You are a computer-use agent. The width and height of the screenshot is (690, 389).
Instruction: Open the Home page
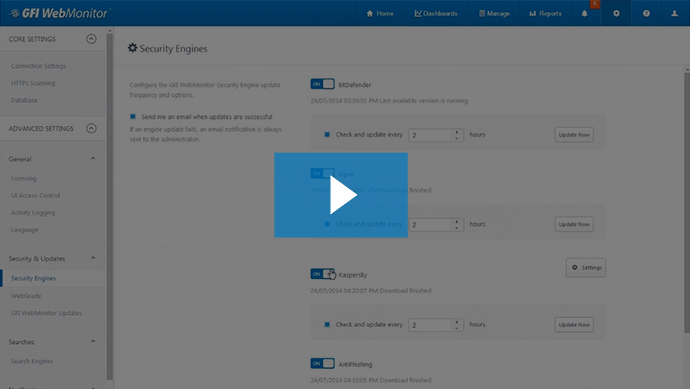[x=380, y=14]
